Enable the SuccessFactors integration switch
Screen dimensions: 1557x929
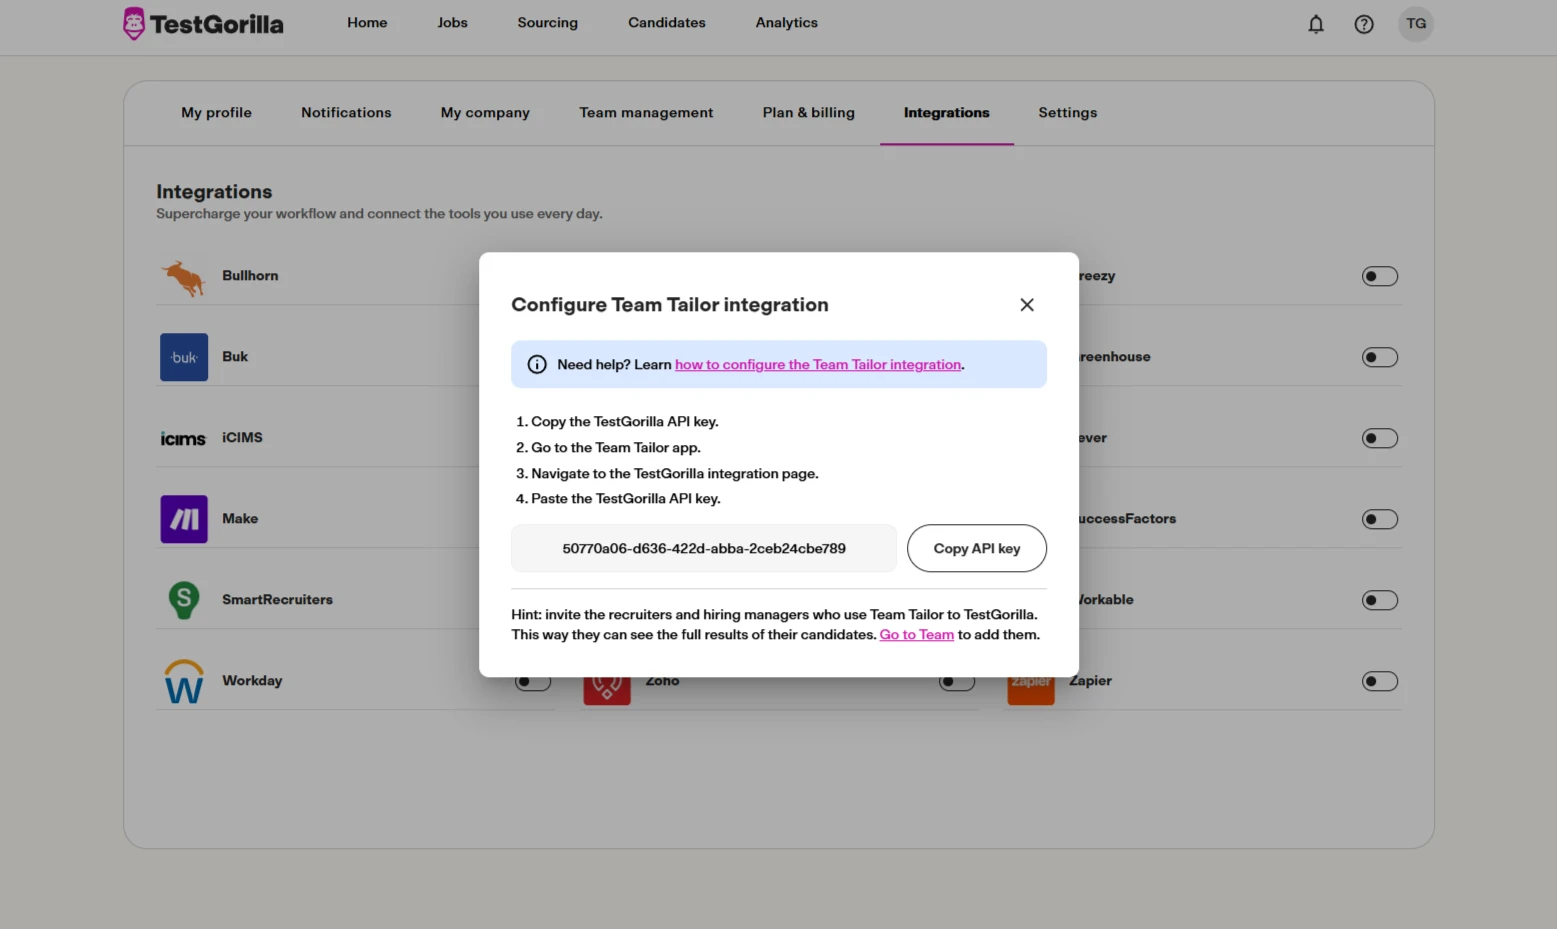(x=1380, y=519)
